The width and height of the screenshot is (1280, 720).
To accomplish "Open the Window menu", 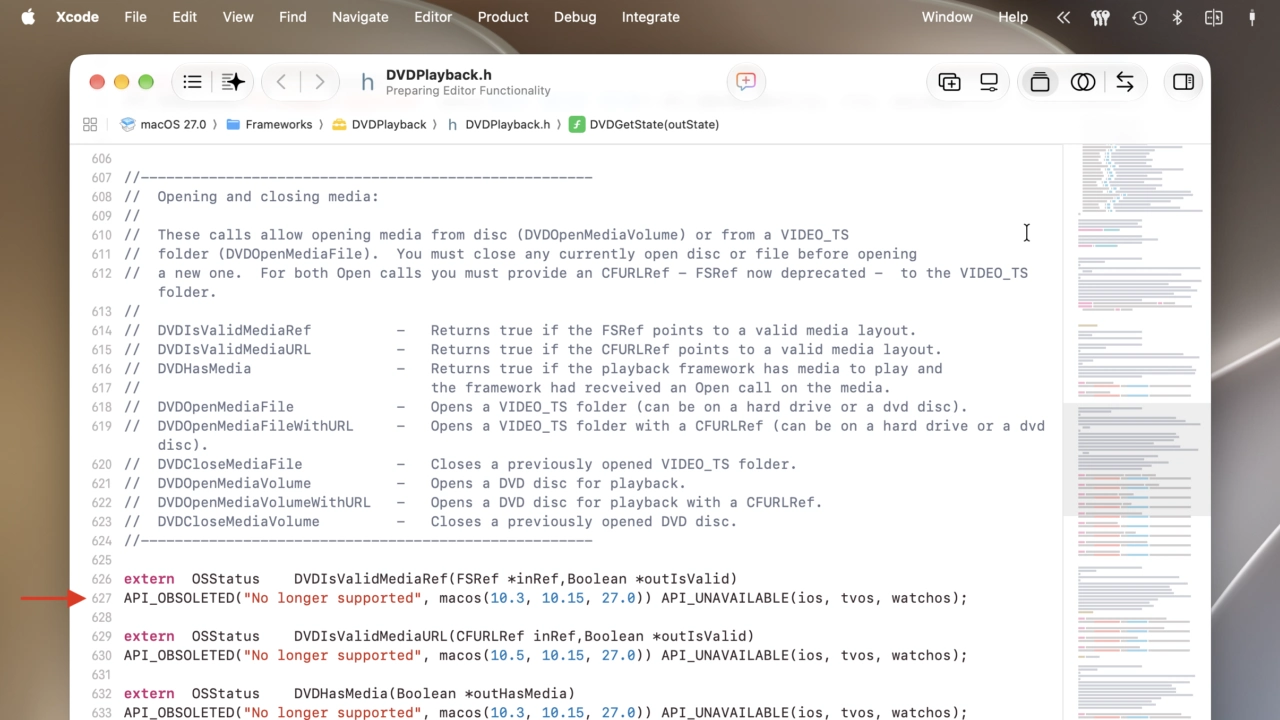I will point(947,17).
